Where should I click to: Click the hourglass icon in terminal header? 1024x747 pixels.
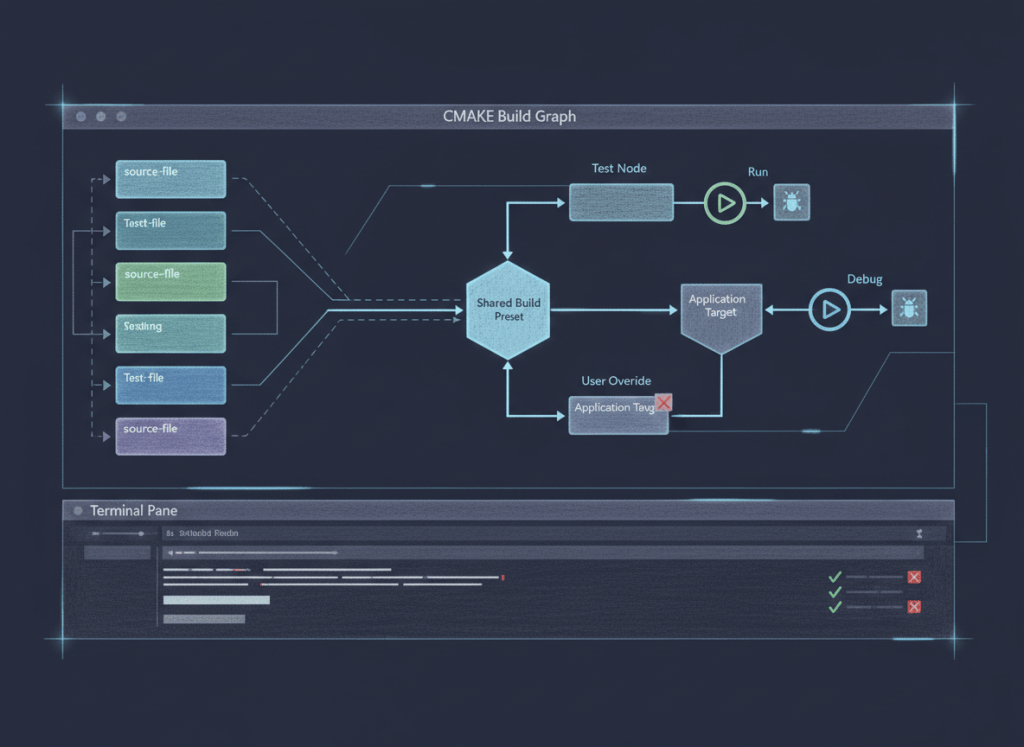coord(920,533)
